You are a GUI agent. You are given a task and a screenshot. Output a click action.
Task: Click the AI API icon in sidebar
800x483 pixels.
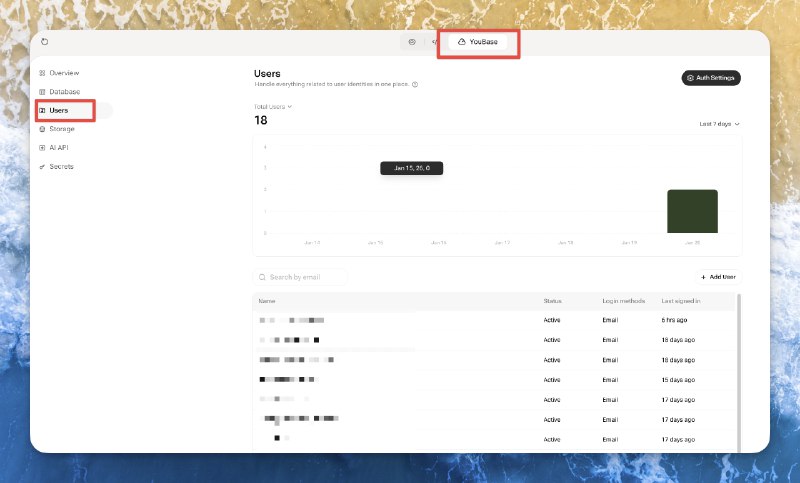tap(42, 147)
